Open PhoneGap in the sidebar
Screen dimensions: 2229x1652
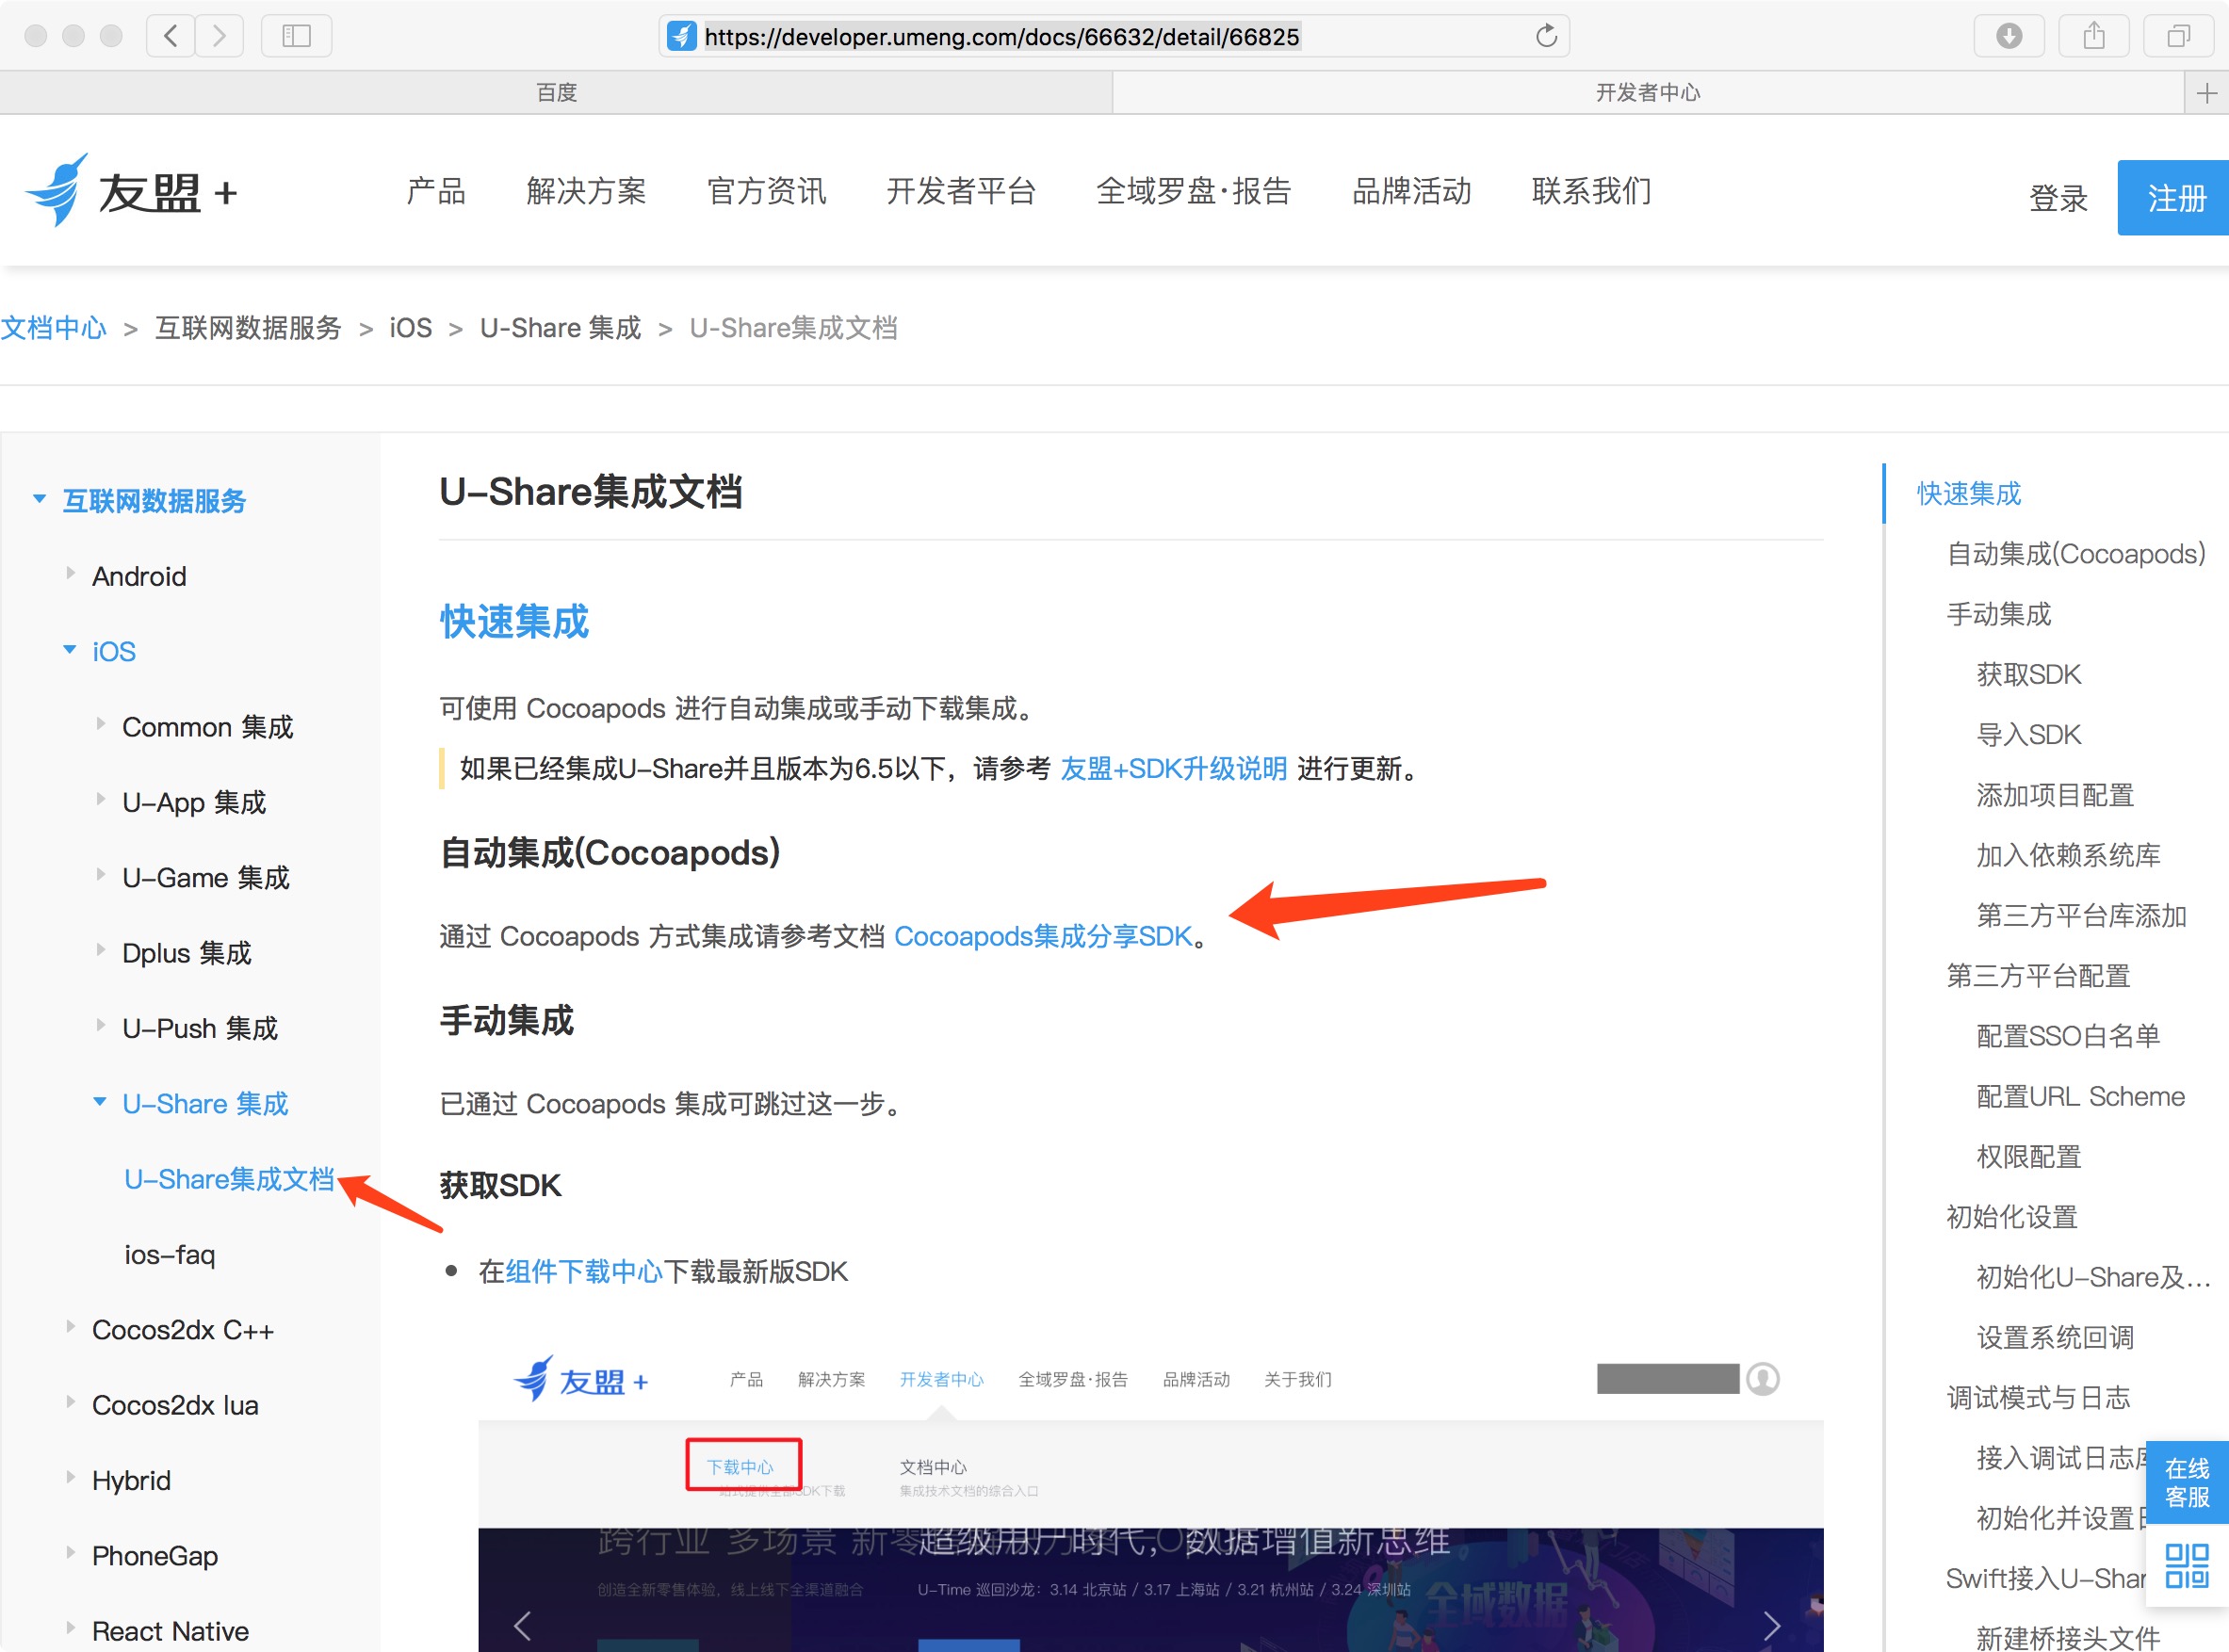(x=155, y=1556)
